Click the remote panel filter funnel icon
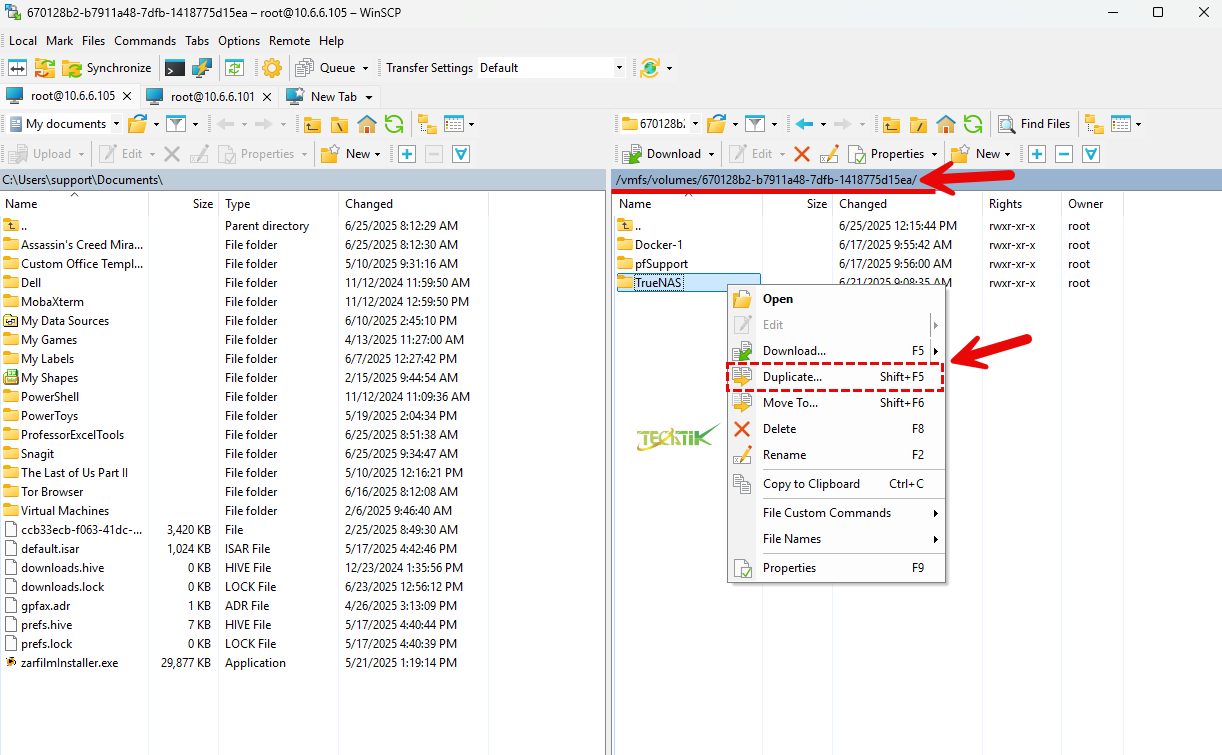 [x=754, y=124]
